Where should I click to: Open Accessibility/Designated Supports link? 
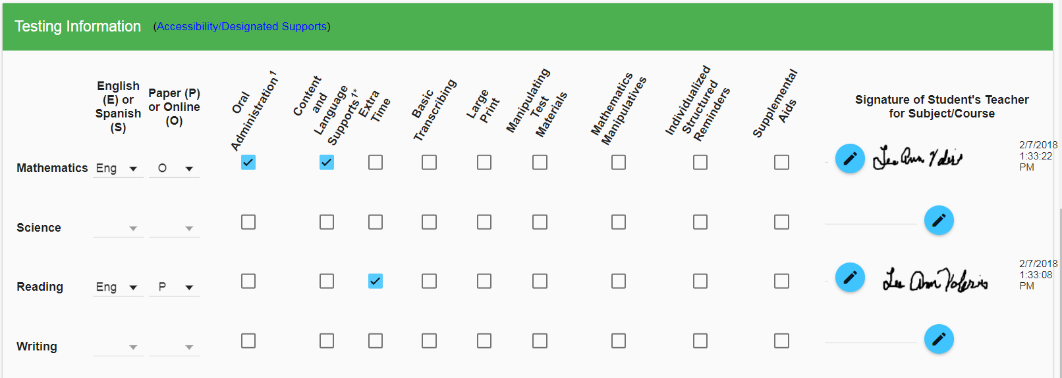242,26
